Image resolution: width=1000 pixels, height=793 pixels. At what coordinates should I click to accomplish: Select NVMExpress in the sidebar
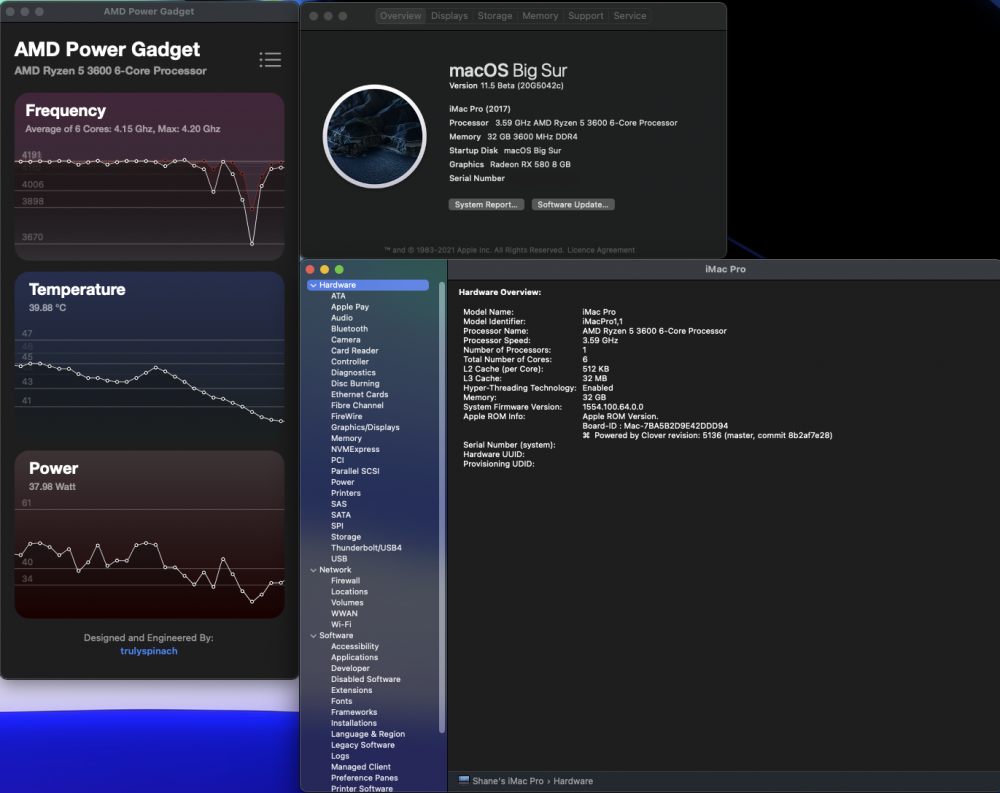click(355, 449)
